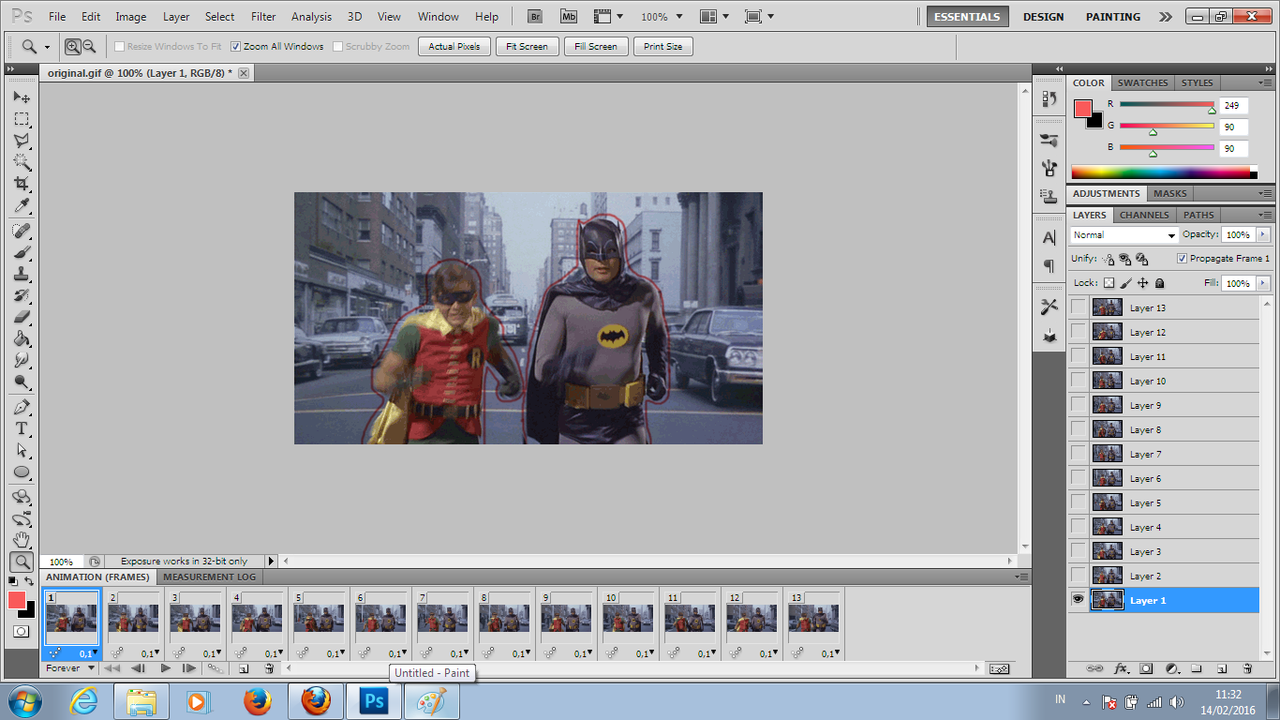Screen dimensions: 1280x720
Task: Hide Layer 1 via eye icon
Action: 1078,600
